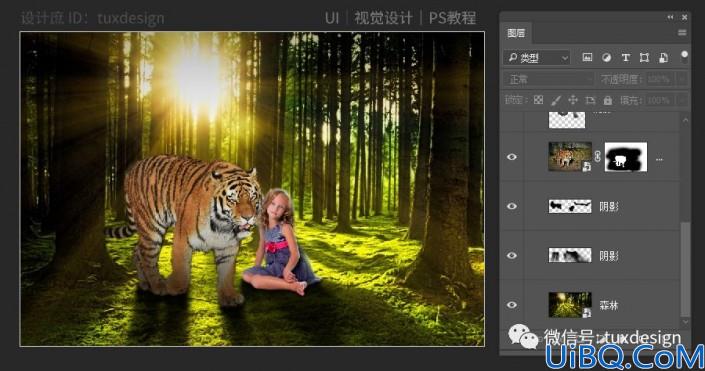Collapse the panel with double-arrow icon
This screenshot has height=371, width=705.
(x=670, y=17)
